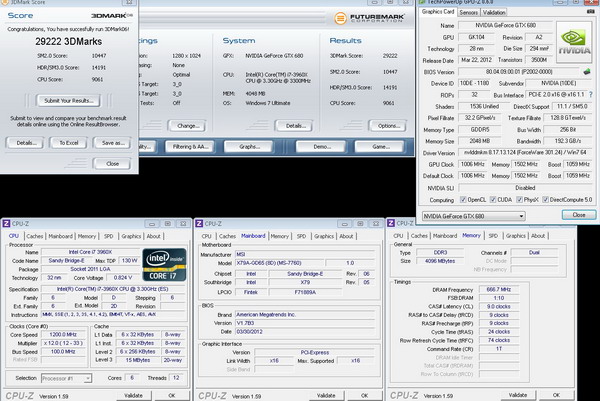The image size is (600, 401).
Task: Click the GPU-Z Name field NVIDIA GeForce GTX 680
Action: pyautogui.click(x=505, y=25)
